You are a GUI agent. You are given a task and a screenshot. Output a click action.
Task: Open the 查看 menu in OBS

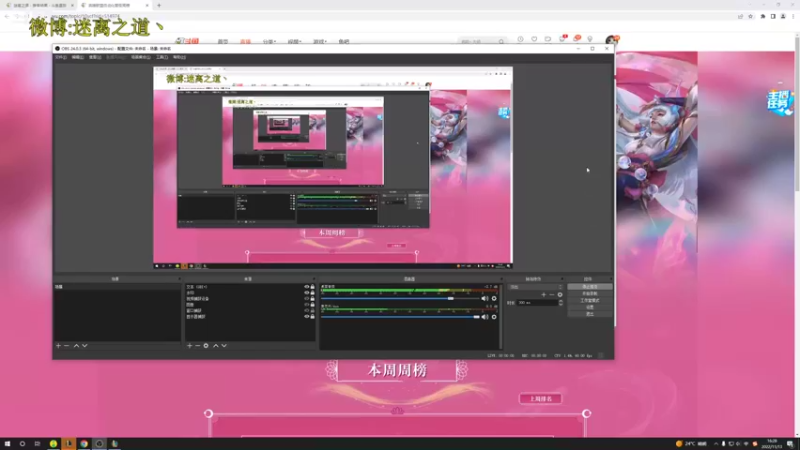[x=95, y=57]
